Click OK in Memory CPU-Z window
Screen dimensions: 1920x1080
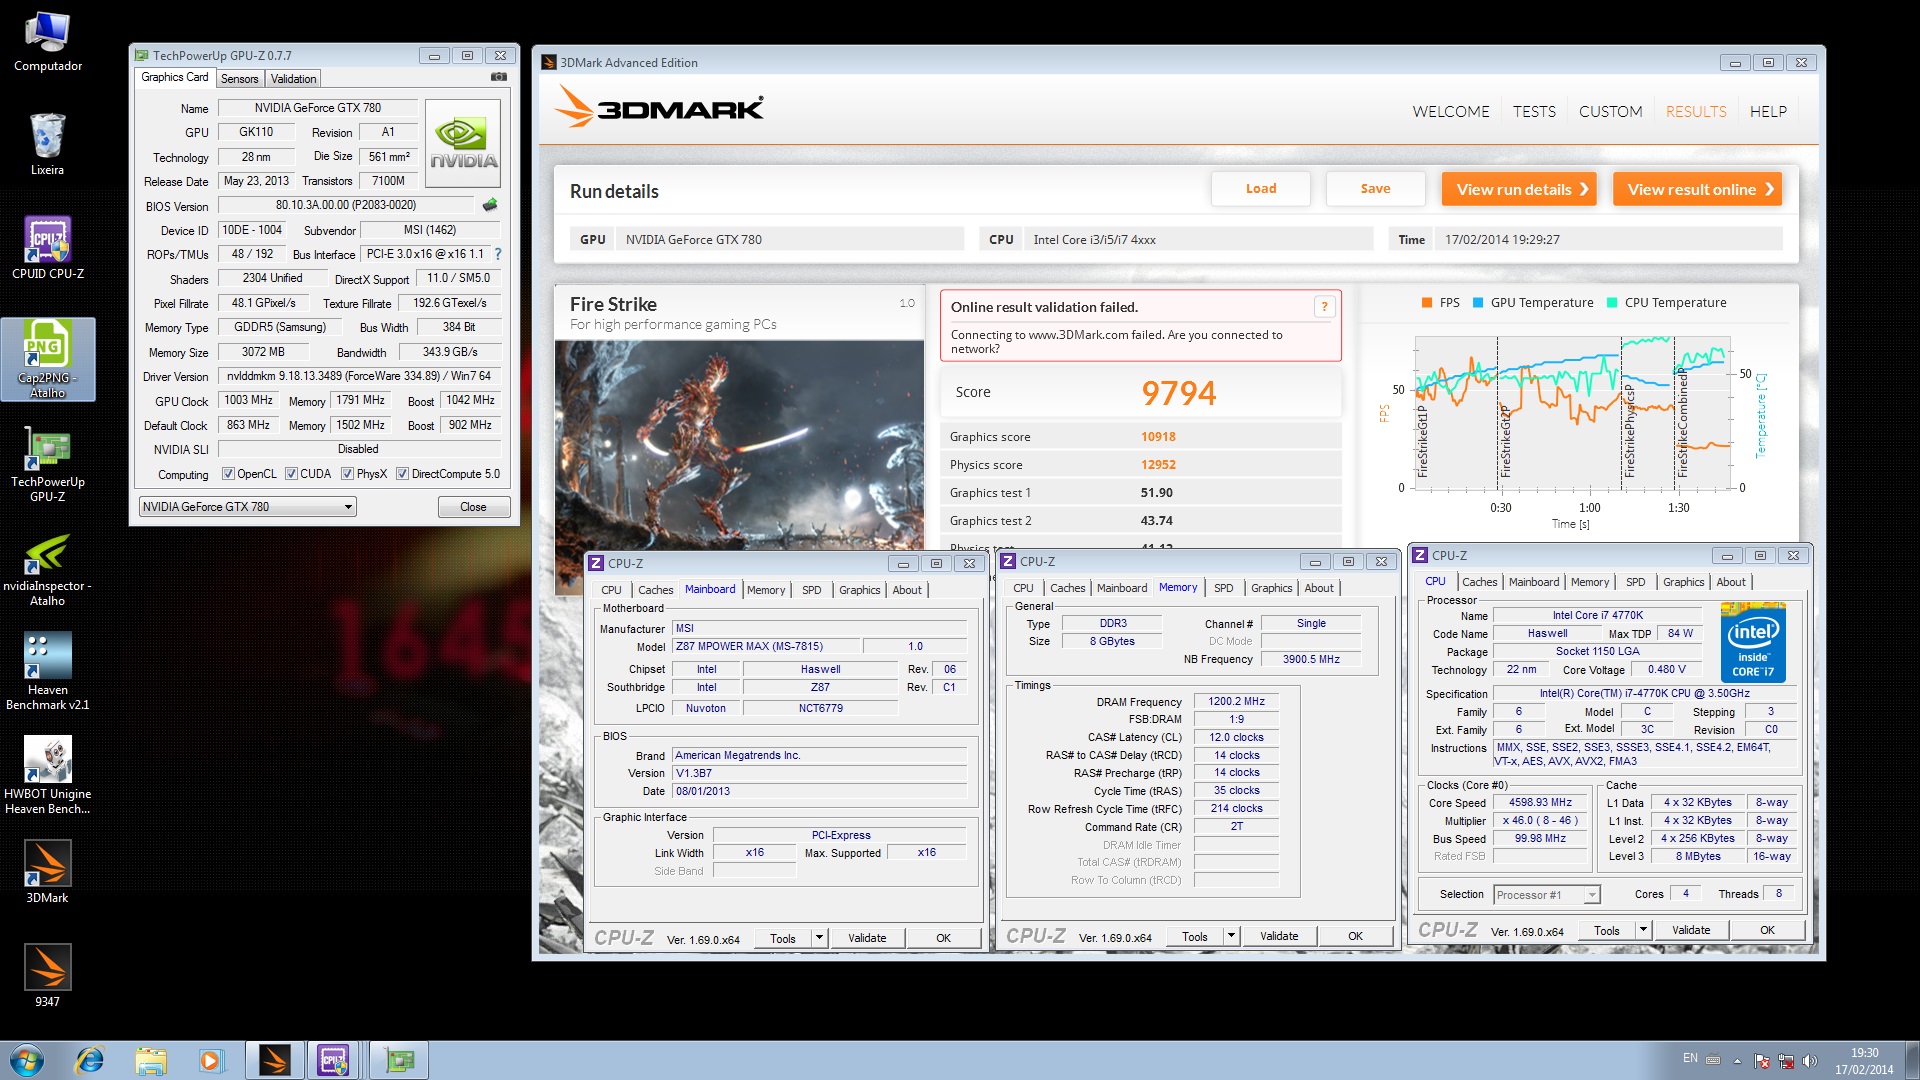click(1355, 937)
